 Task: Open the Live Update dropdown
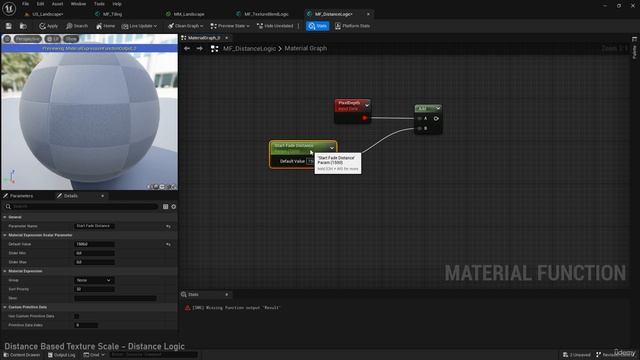(139, 26)
